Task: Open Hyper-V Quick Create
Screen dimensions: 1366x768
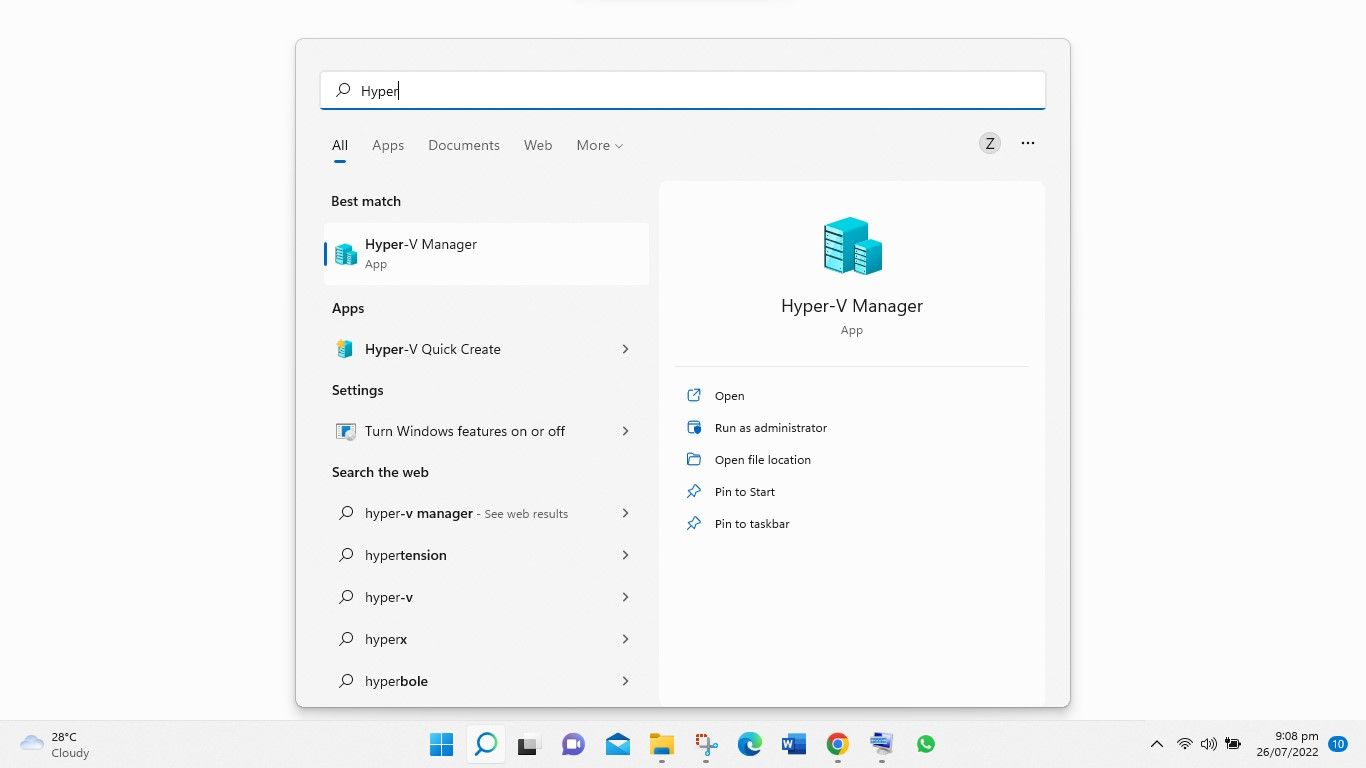Action: click(432, 349)
